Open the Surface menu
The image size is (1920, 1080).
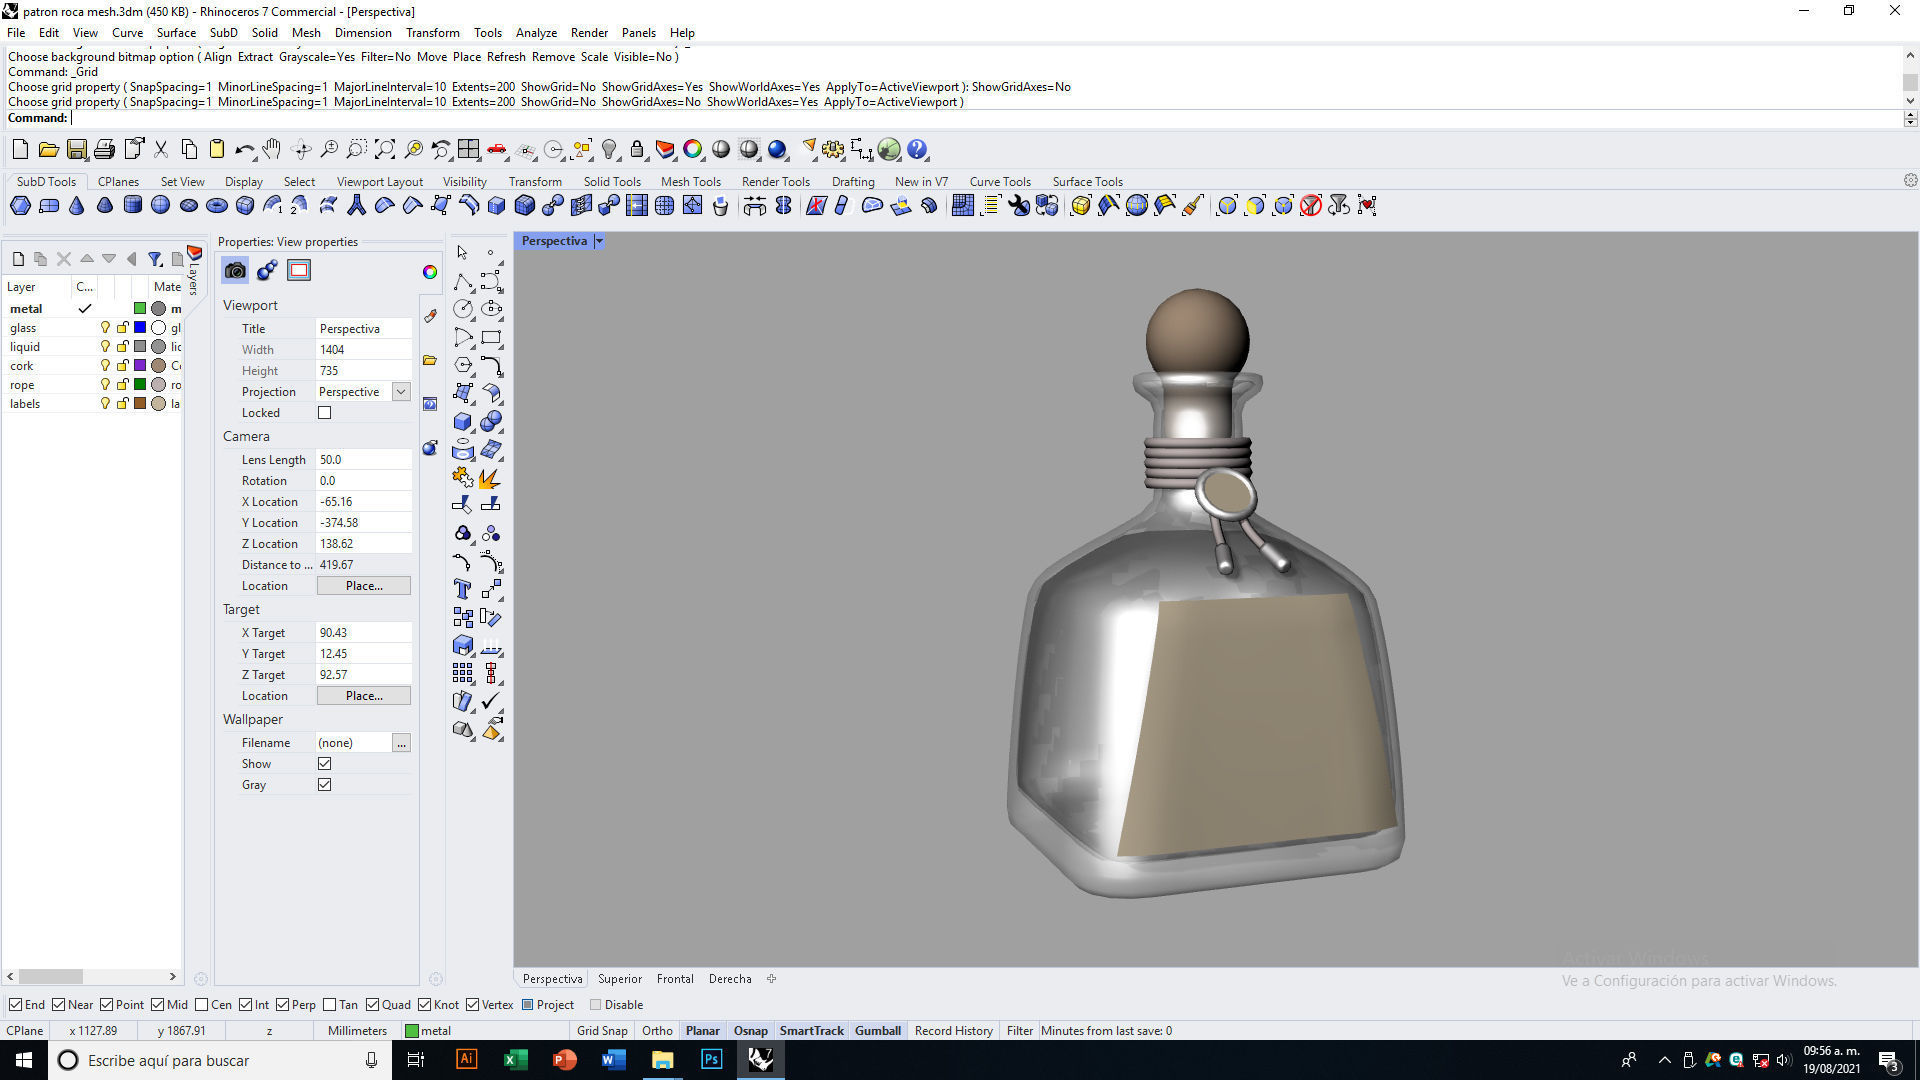(x=176, y=32)
